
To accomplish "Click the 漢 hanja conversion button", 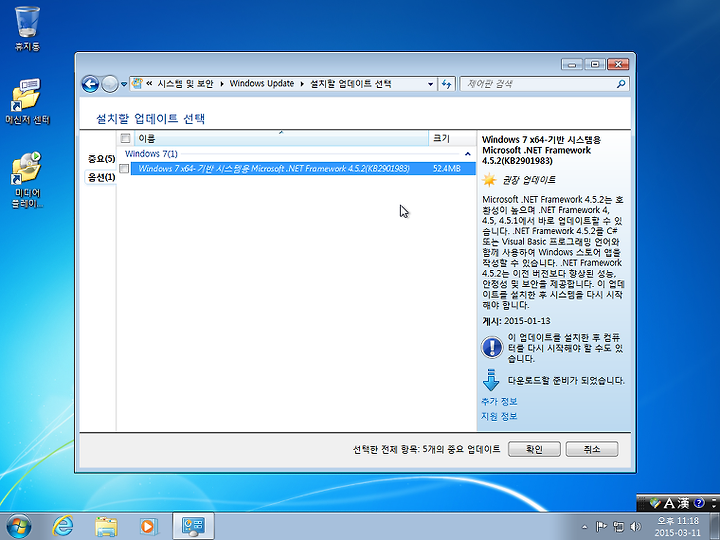I will 683,503.
